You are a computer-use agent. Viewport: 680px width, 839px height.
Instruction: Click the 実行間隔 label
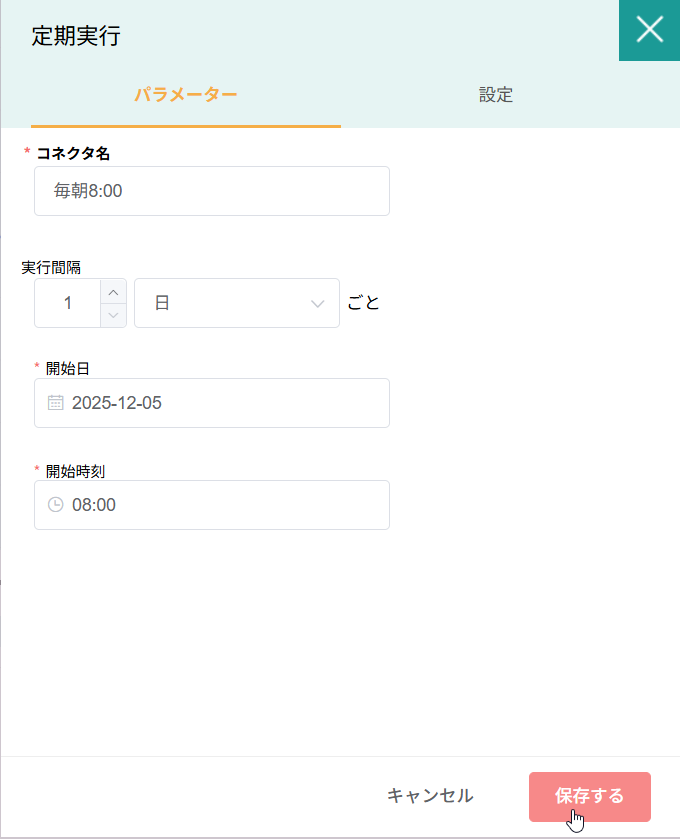tap(51, 267)
